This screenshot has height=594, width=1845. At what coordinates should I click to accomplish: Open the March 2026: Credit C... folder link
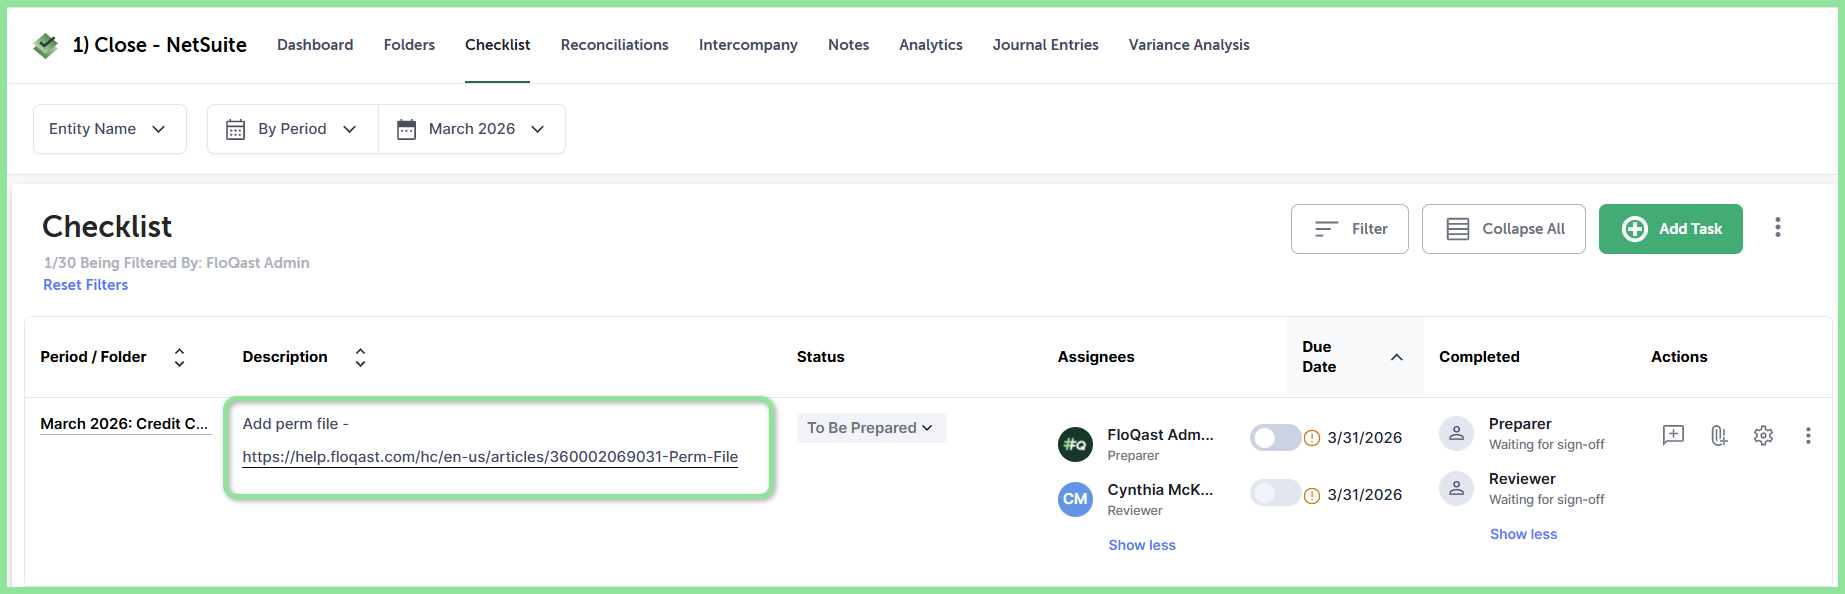point(124,424)
